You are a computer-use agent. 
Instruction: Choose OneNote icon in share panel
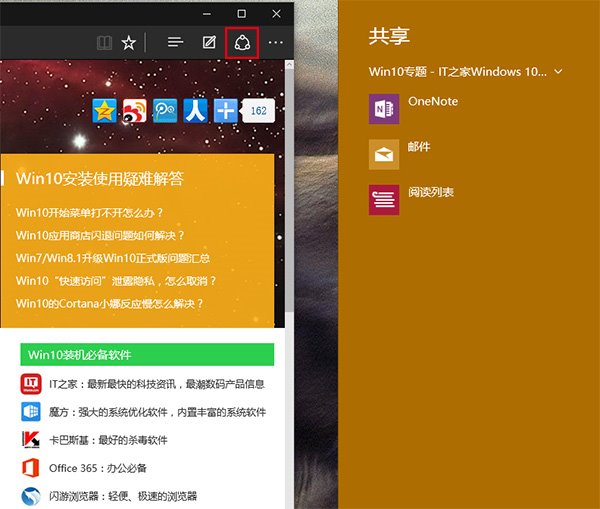(384, 109)
